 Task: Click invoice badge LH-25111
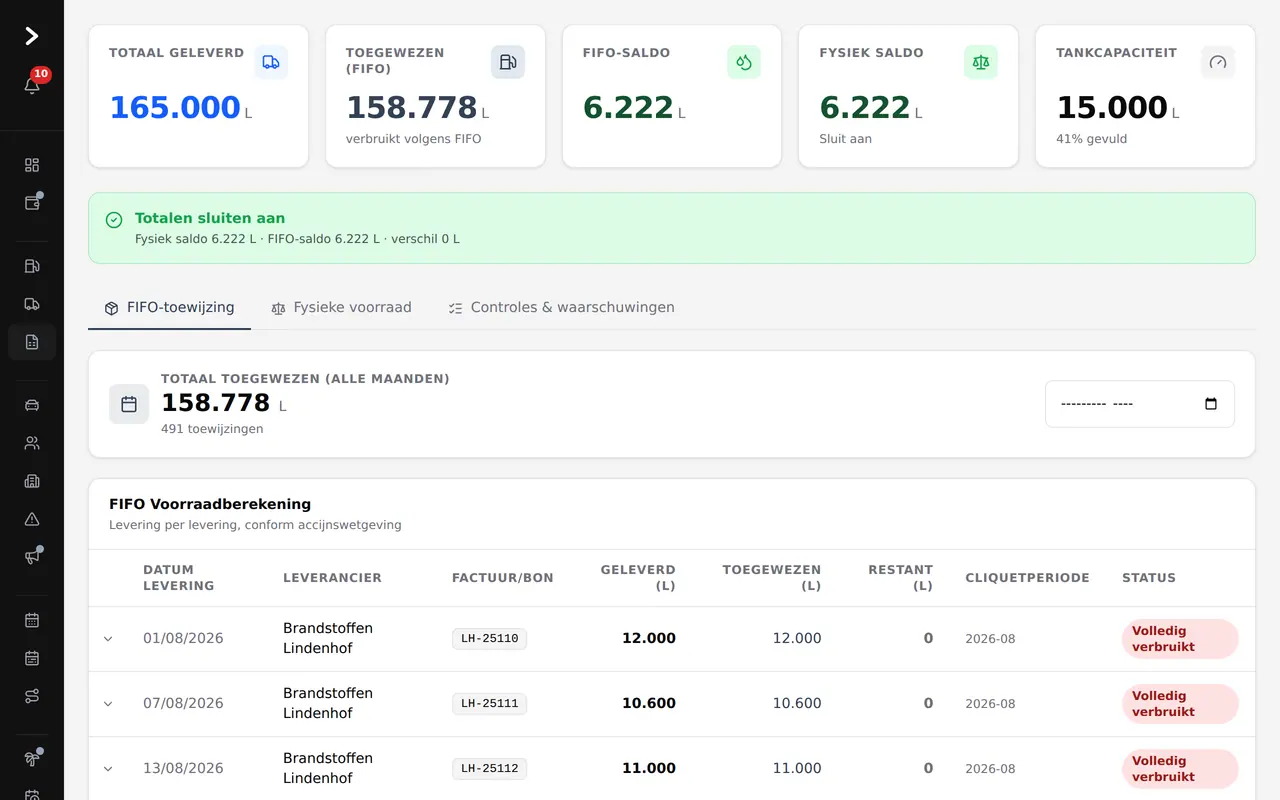(489, 704)
